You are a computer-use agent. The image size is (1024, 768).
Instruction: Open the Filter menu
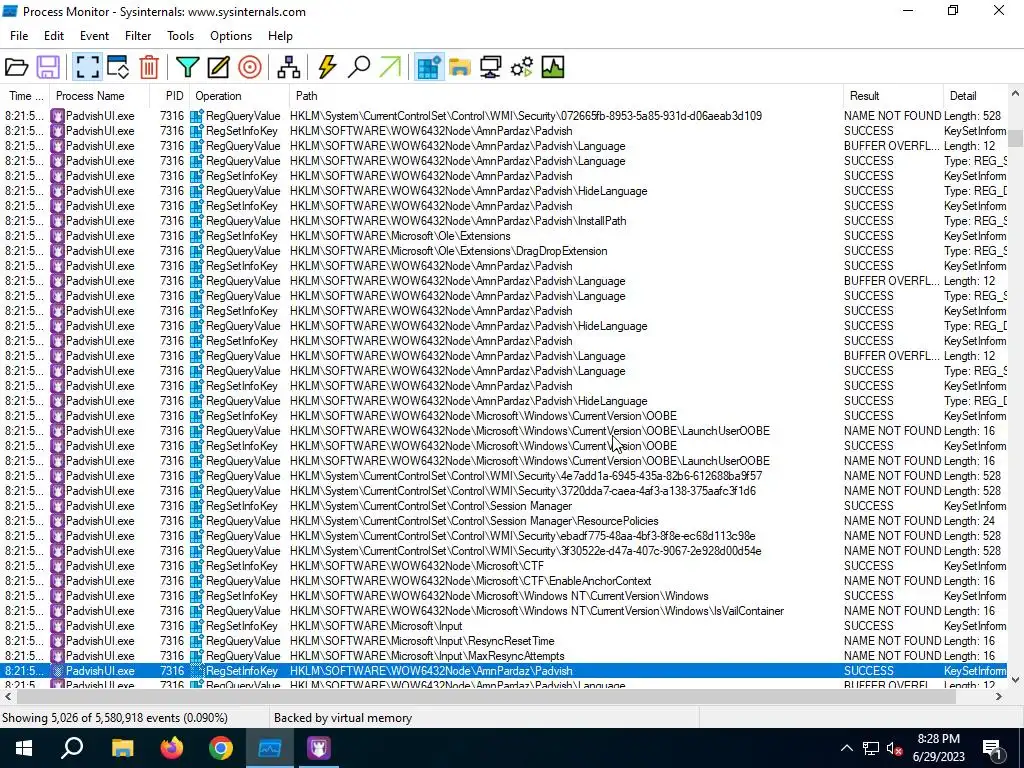138,36
